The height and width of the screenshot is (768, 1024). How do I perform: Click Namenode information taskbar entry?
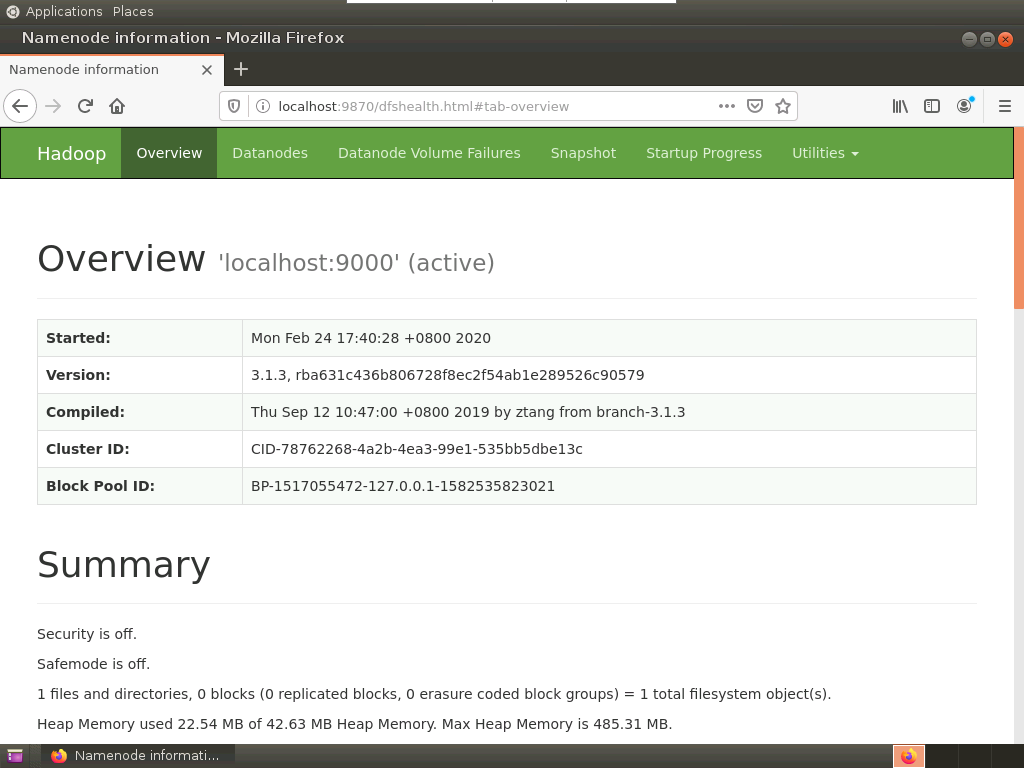(x=137, y=756)
